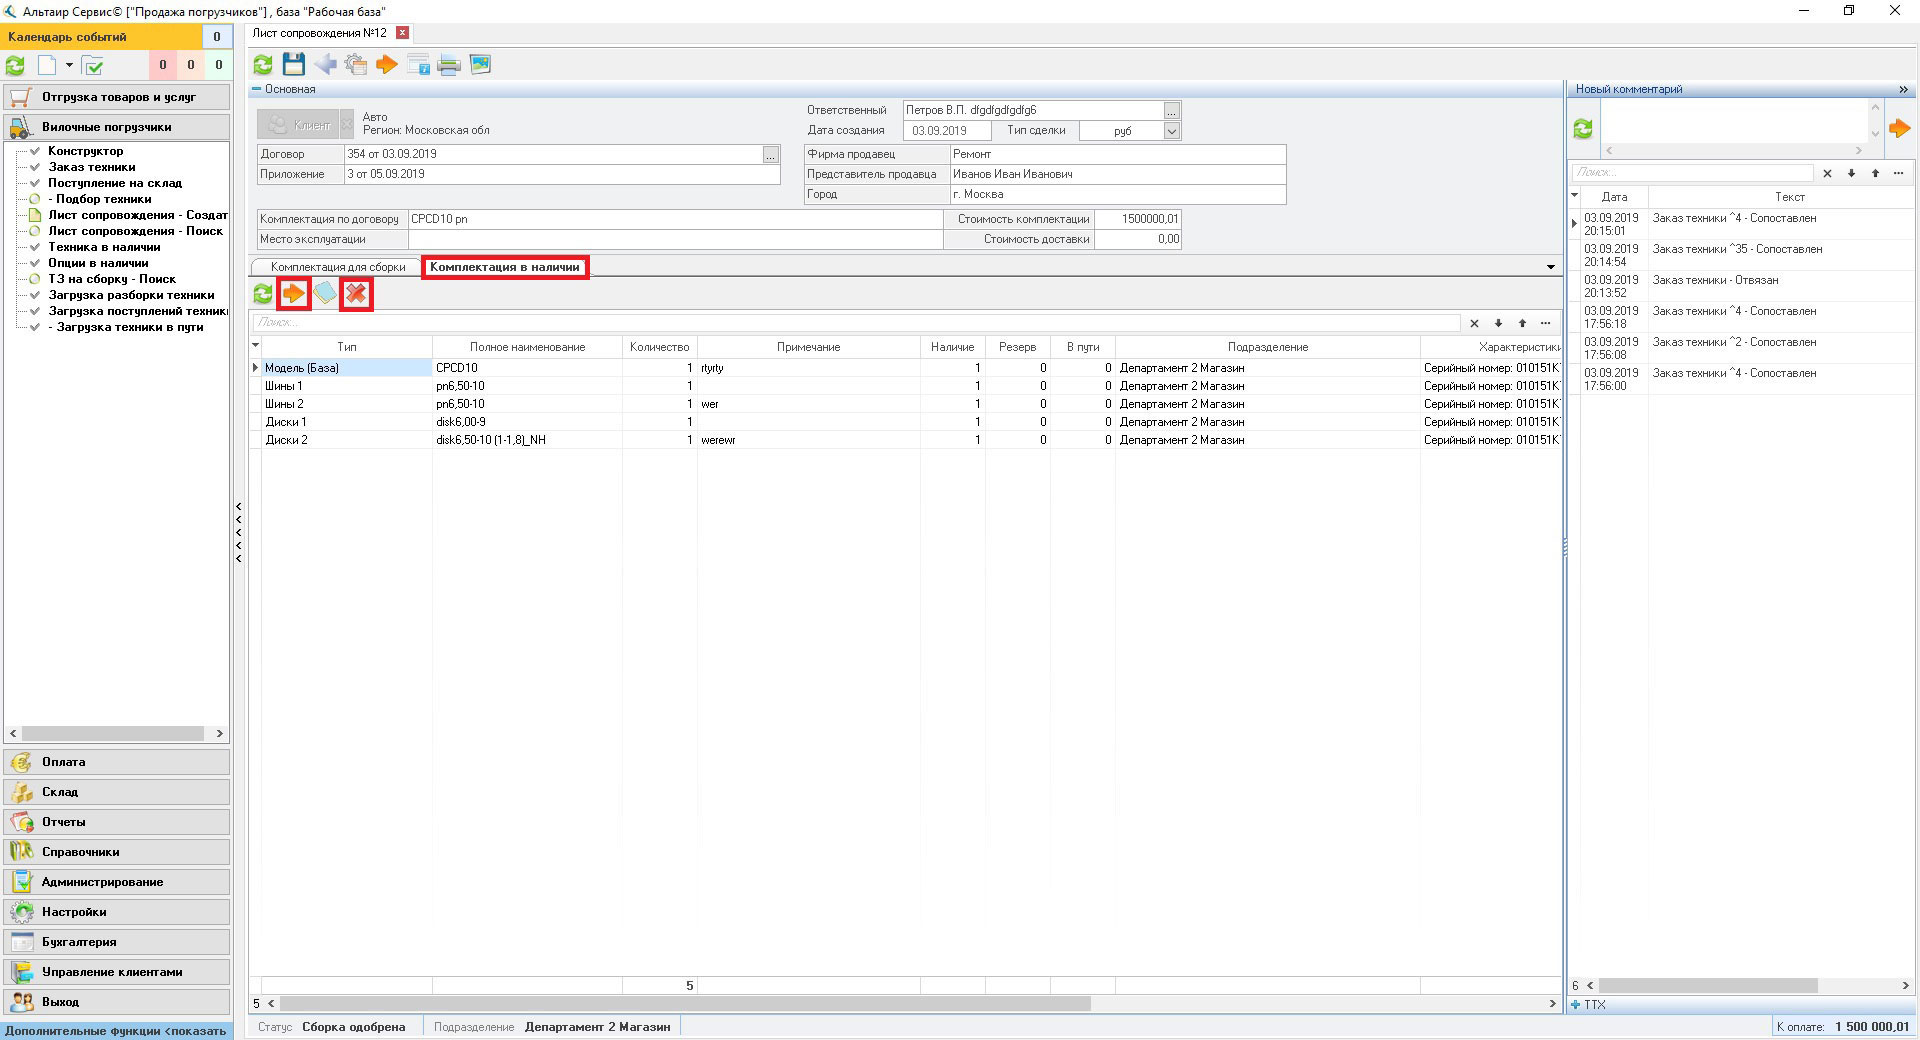1920x1040 pixels.
Task: Jump to the next comment search match
Action: 1851,173
